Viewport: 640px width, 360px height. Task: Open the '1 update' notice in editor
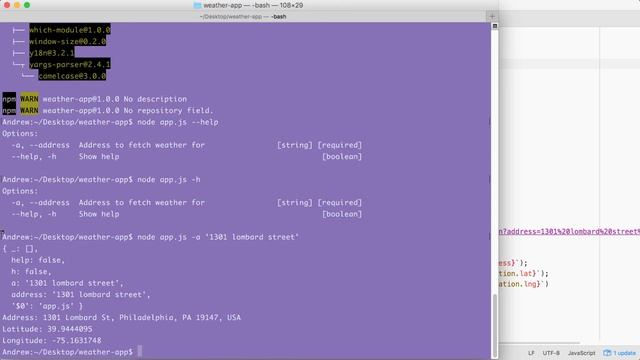point(624,353)
